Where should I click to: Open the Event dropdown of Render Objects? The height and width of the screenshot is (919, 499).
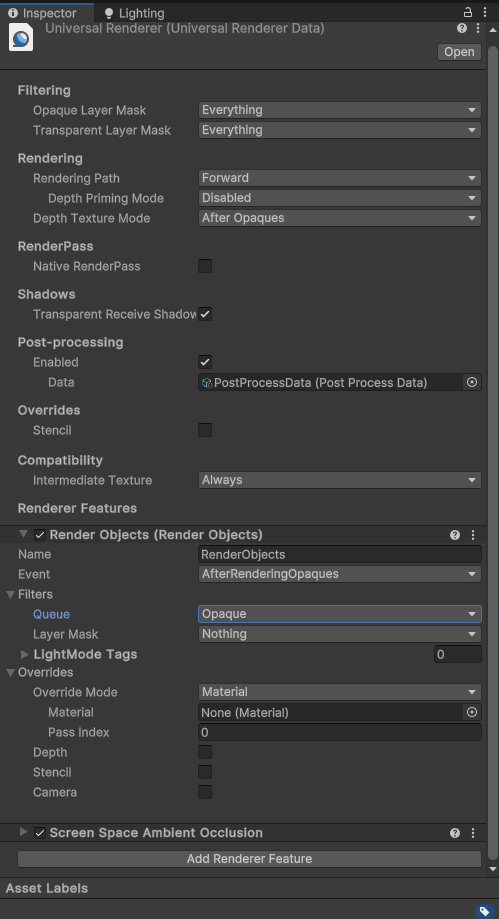coord(340,574)
